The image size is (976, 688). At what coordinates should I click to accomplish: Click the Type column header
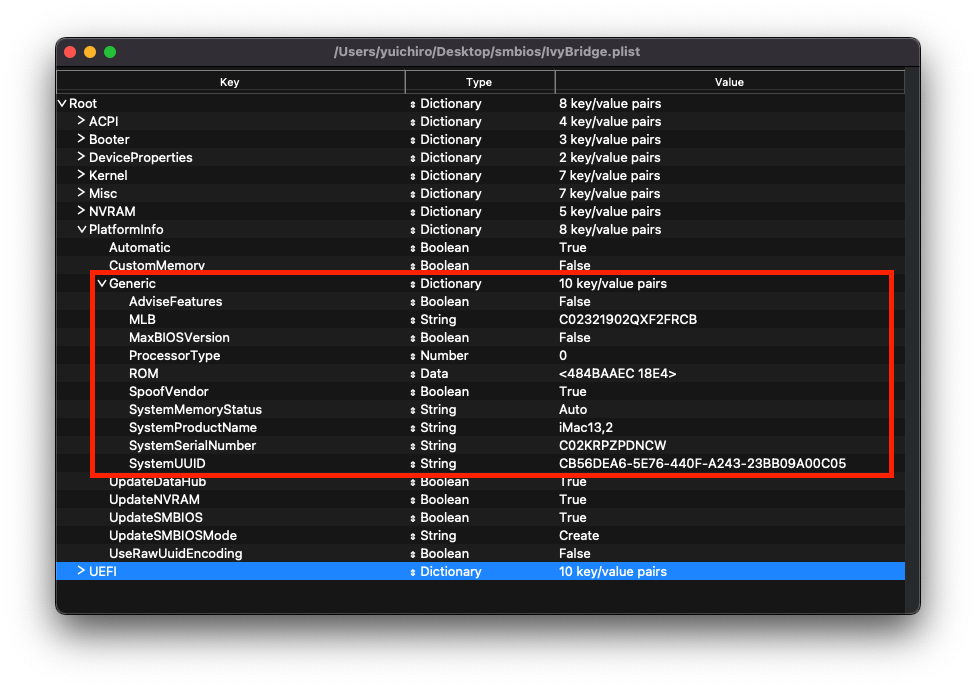click(479, 82)
